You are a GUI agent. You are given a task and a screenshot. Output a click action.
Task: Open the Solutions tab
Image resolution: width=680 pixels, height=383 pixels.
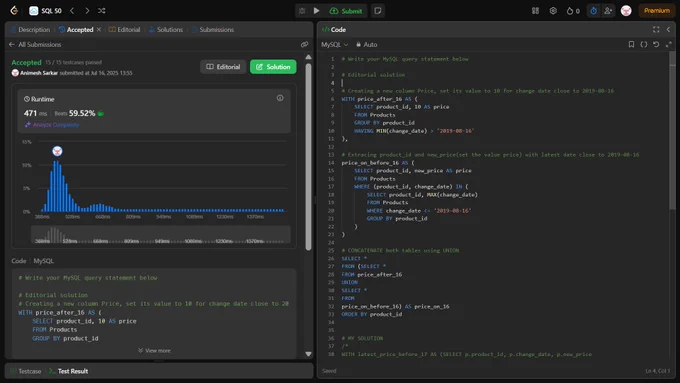click(166, 29)
